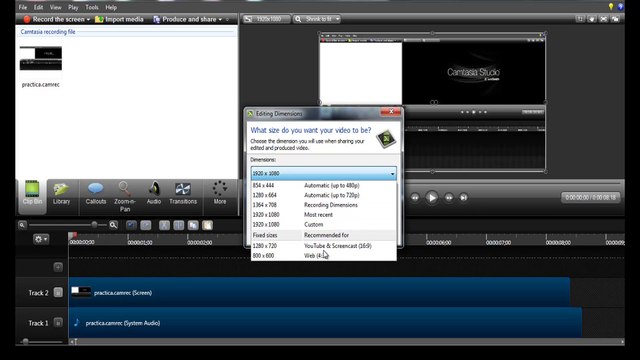The image size is (640, 360).
Task: Open the Play menu
Action: click(73, 7)
